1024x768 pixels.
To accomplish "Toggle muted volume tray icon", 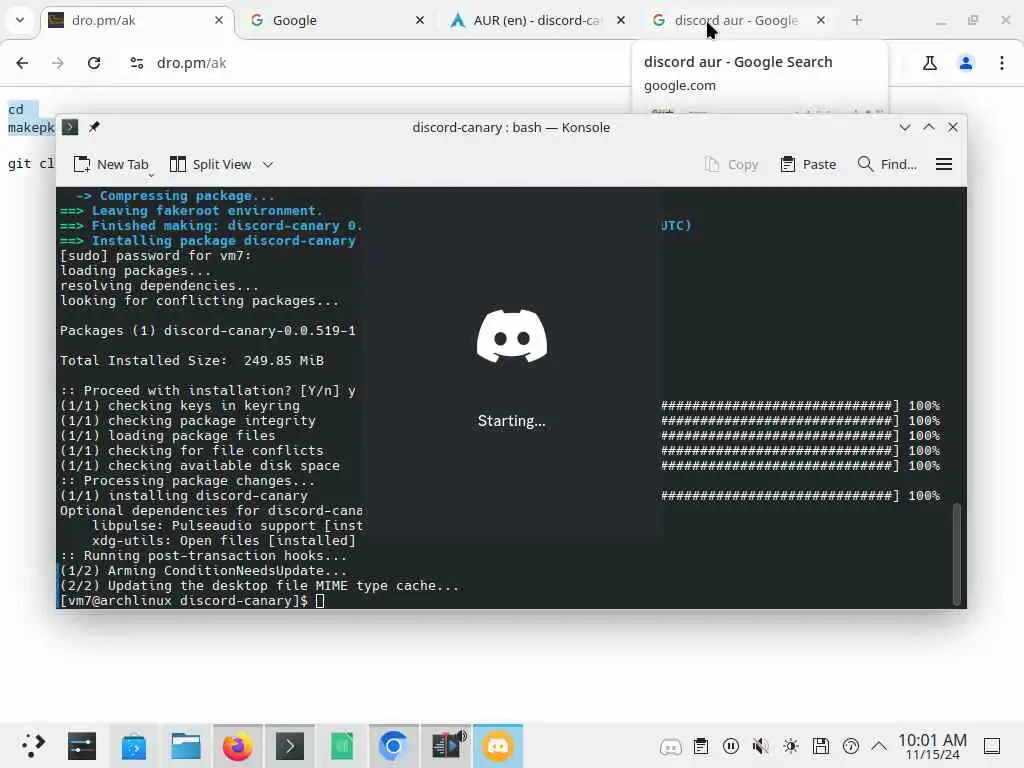I will (760, 746).
